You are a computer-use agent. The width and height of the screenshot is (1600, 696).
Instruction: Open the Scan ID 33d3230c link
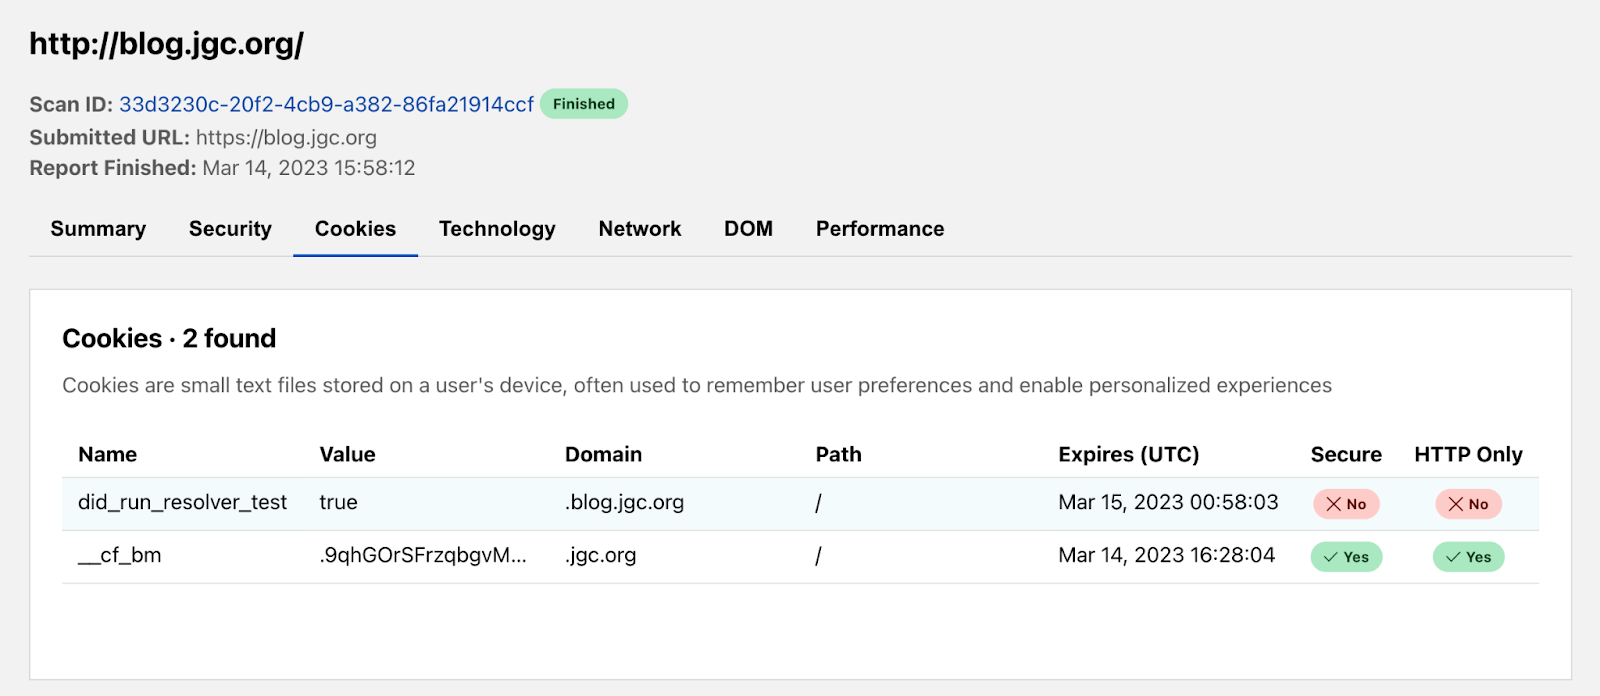click(326, 104)
